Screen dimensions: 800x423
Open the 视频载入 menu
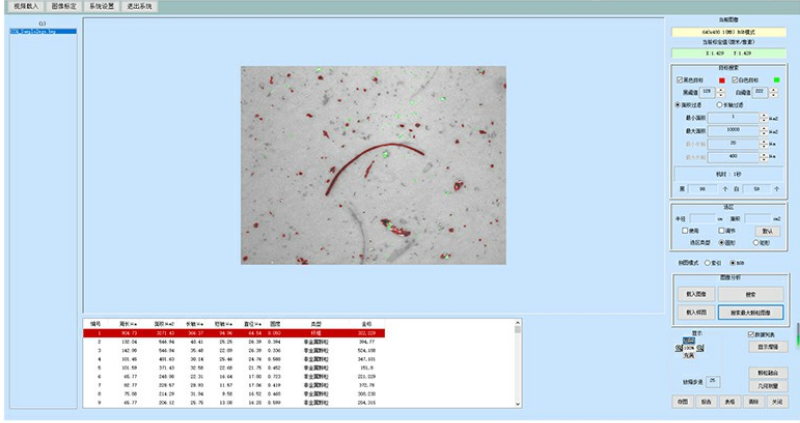20,6
